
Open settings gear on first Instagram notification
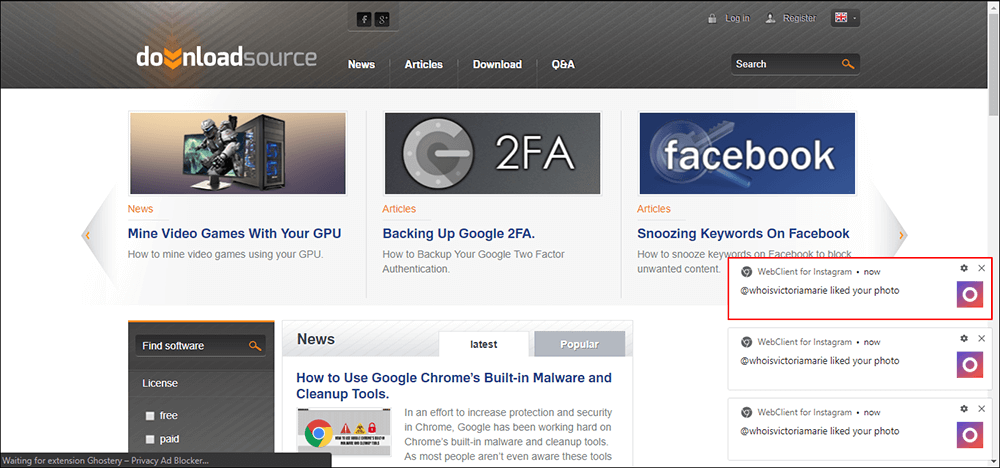pos(964,268)
